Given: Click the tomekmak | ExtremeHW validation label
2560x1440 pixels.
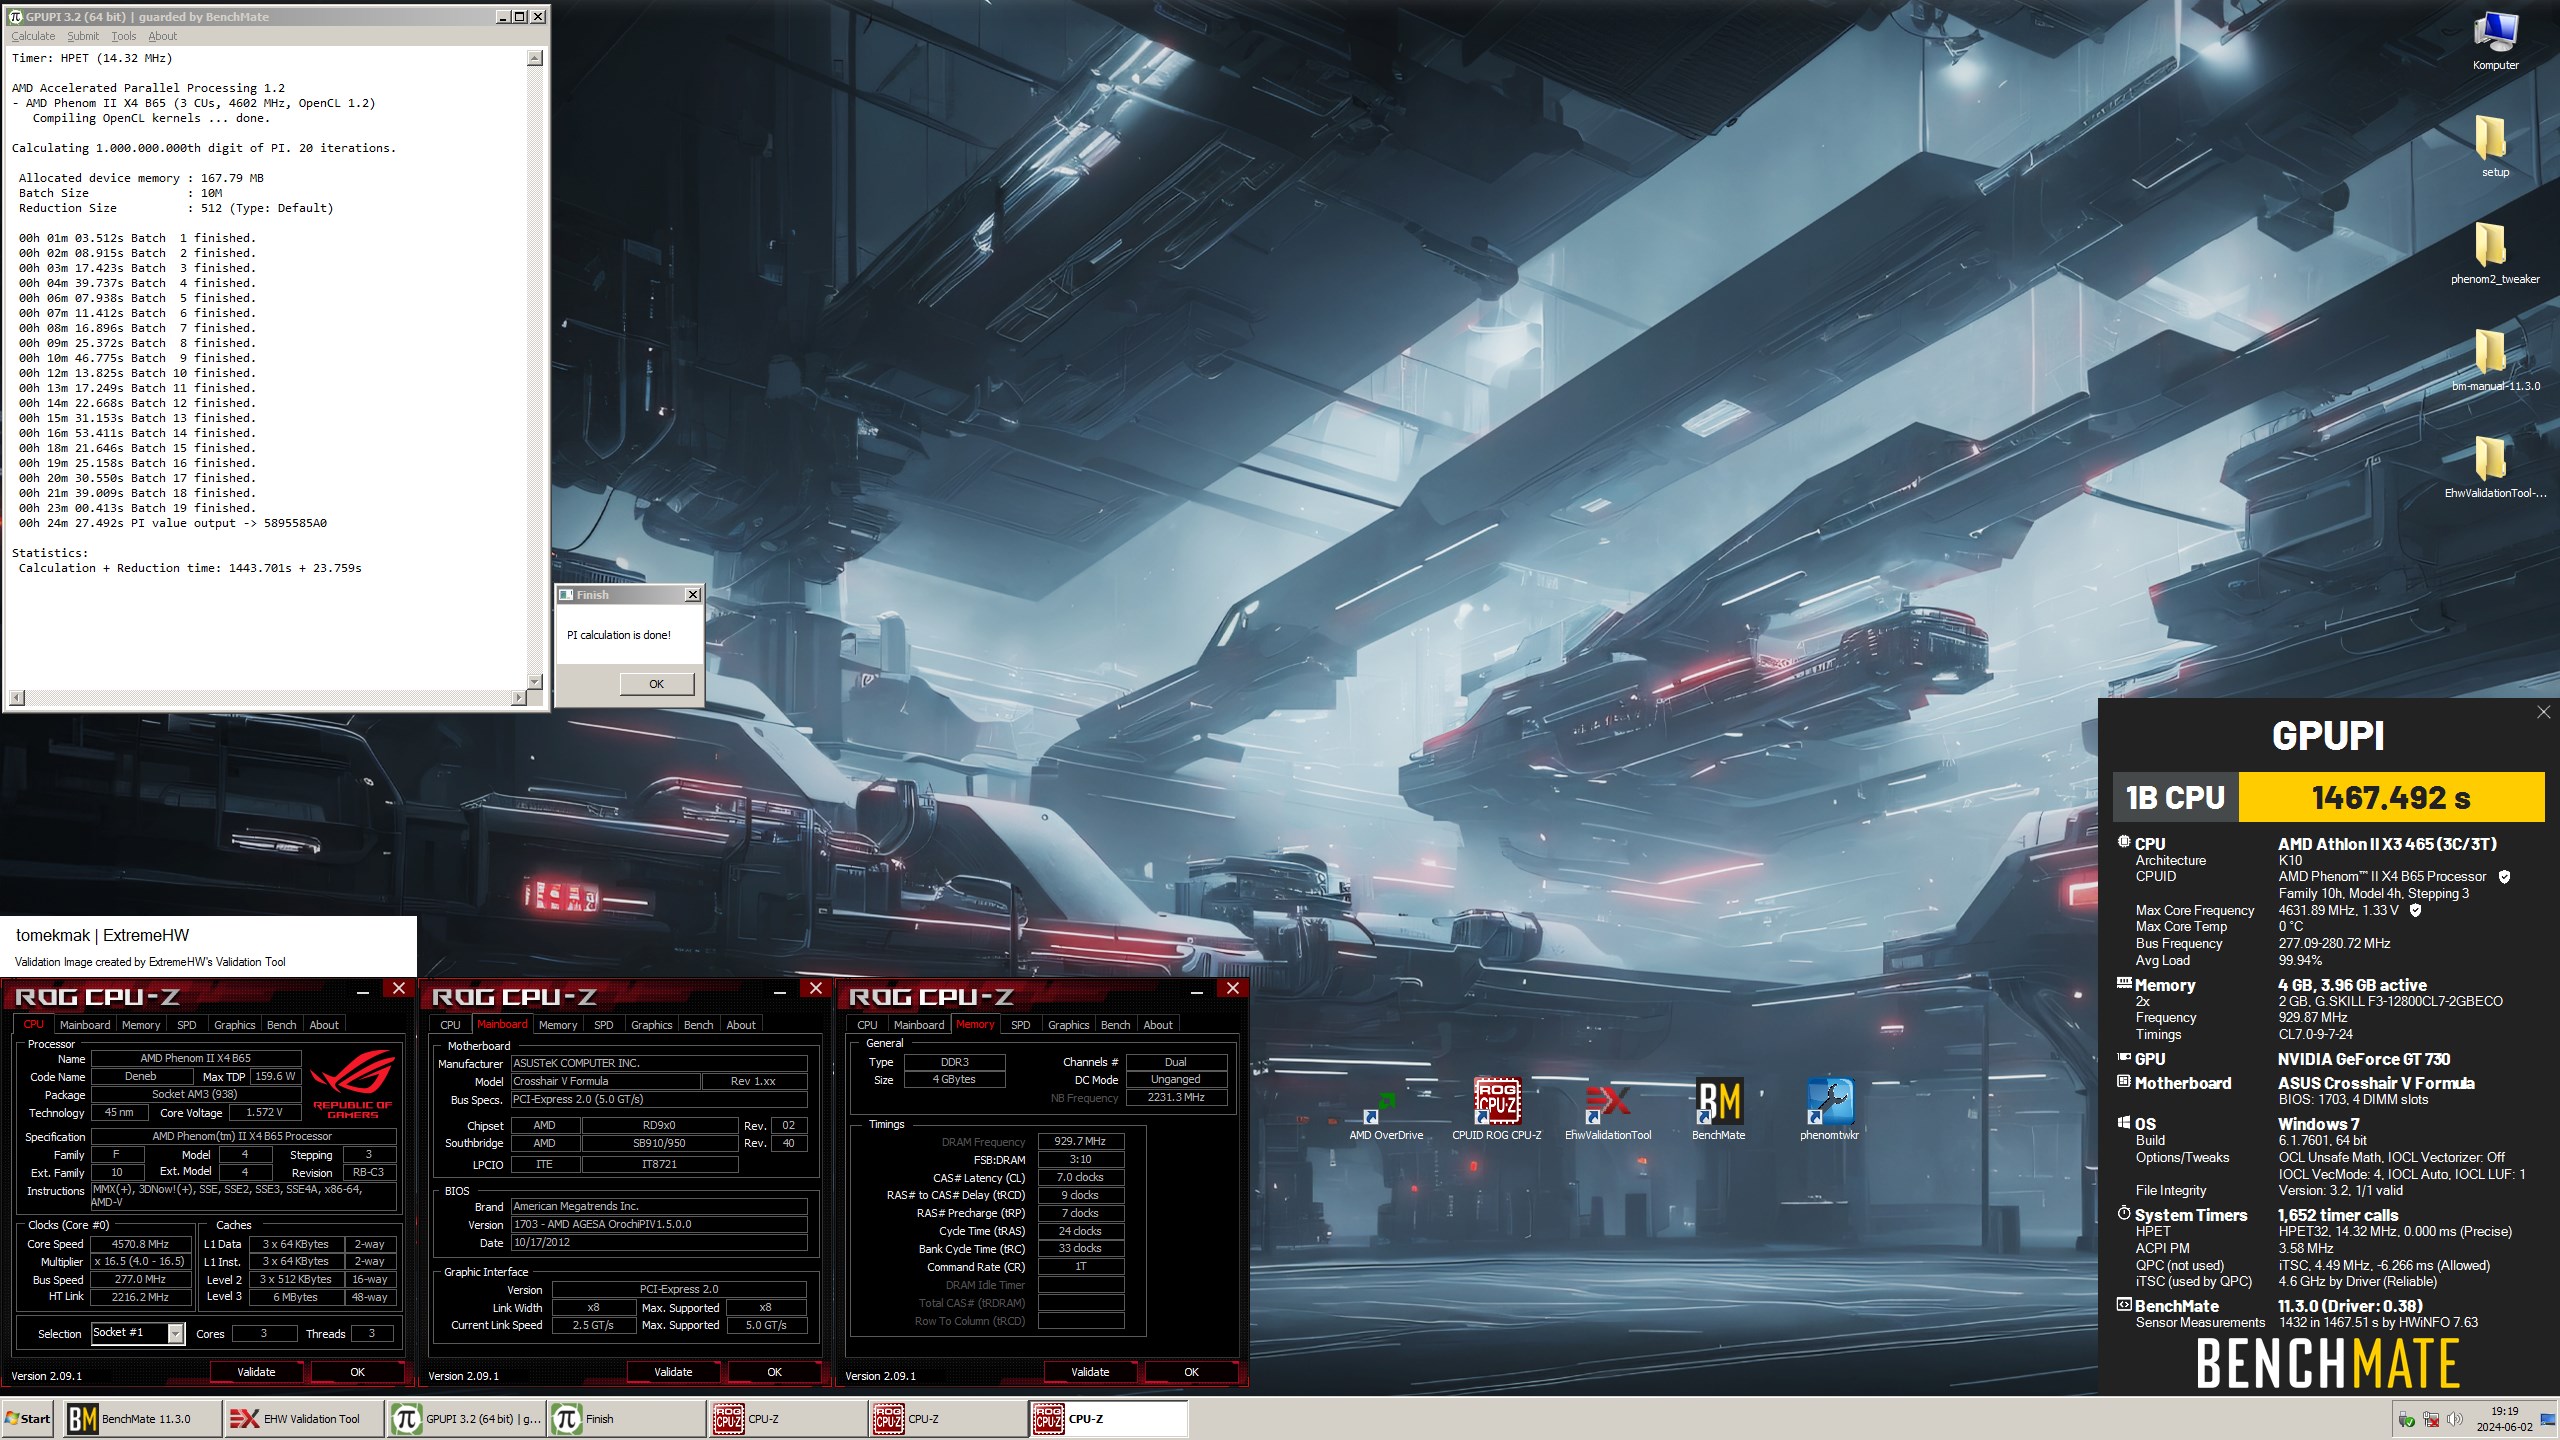Looking at the screenshot, I should click(102, 935).
